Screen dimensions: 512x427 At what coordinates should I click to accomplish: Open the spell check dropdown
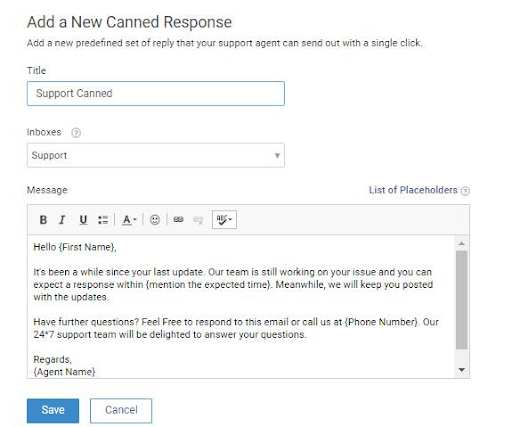(x=224, y=219)
